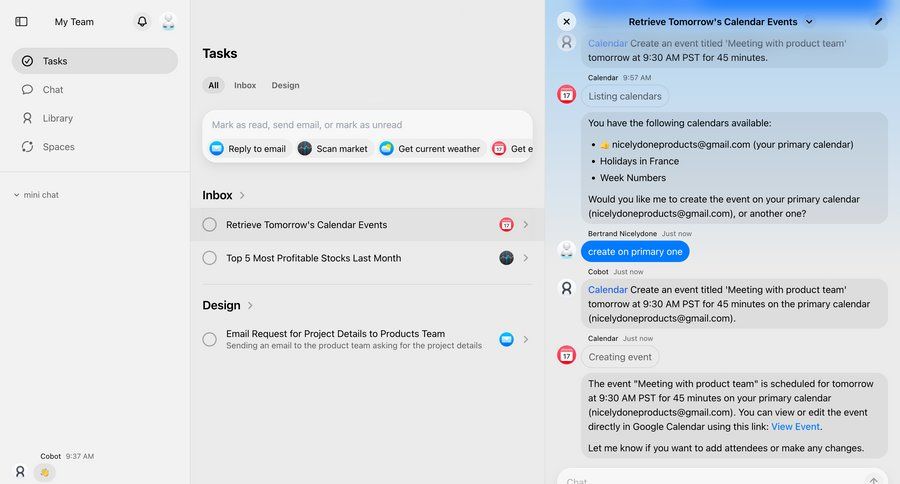Toggle the sidebar panel icon
This screenshot has height=484, width=900.
click(x=22, y=21)
